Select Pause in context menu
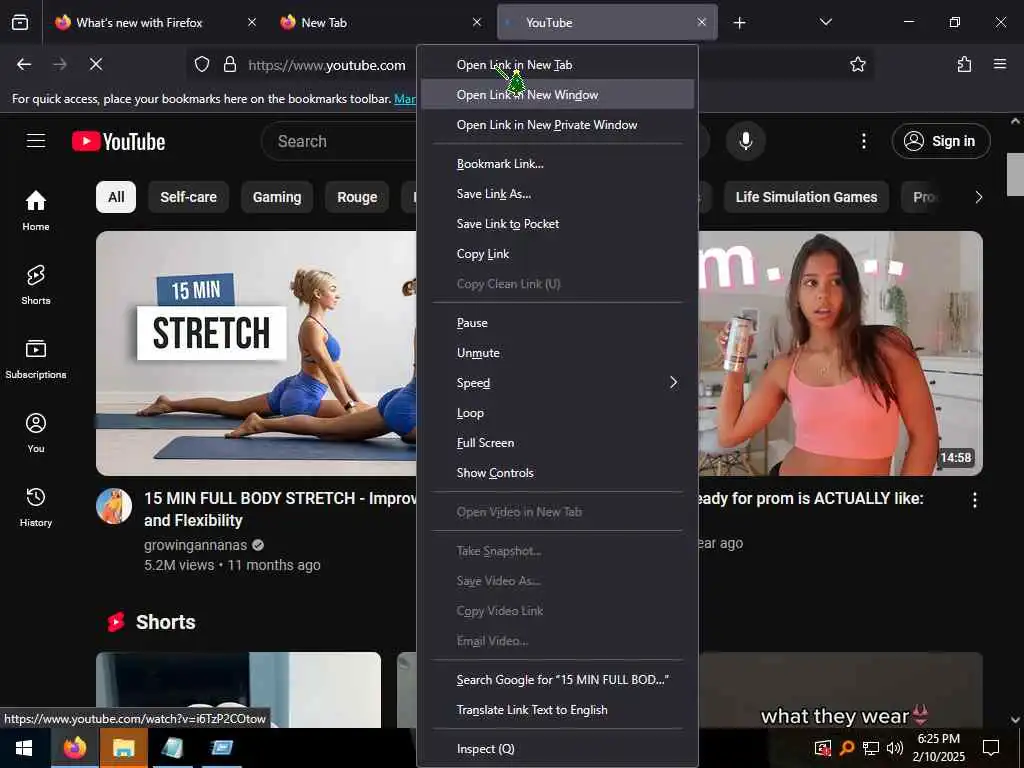The height and width of the screenshot is (768, 1024). 557,323
